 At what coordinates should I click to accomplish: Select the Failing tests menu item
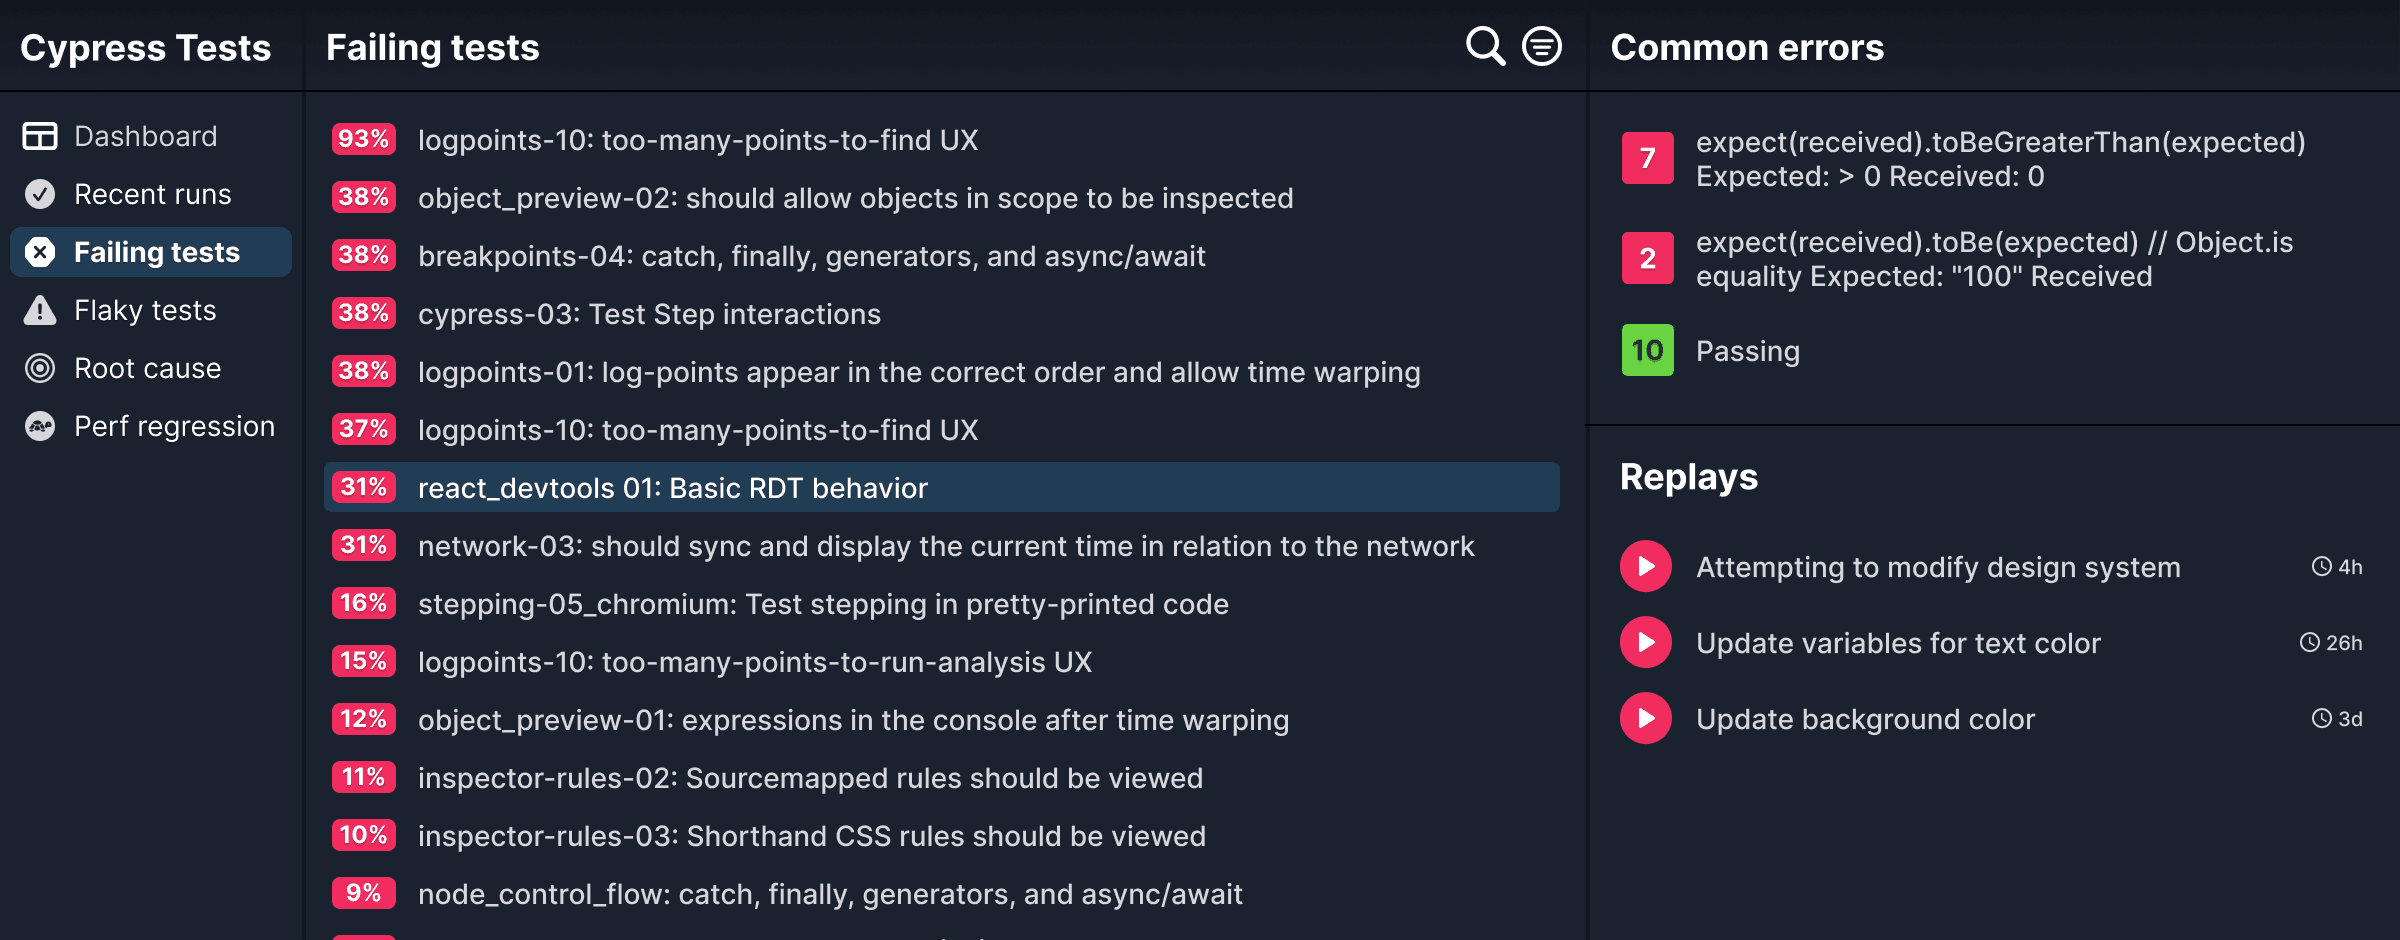pyautogui.click(x=151, y=252)
